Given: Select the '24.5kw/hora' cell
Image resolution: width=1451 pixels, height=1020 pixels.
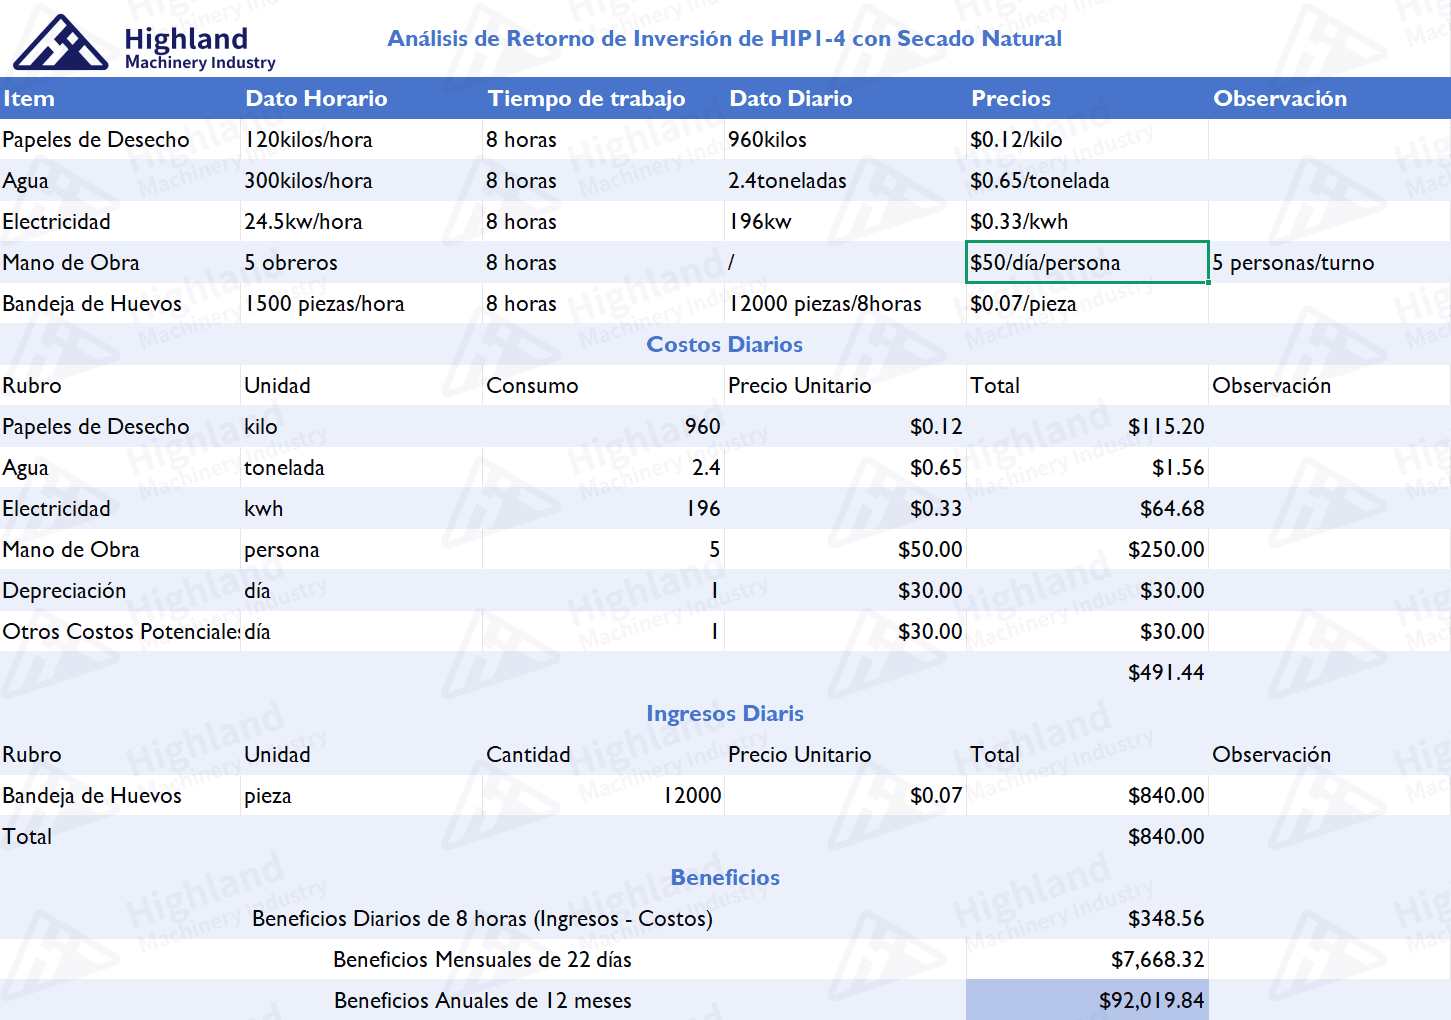Looking at the screenshot, I should [x=303, y=222].
